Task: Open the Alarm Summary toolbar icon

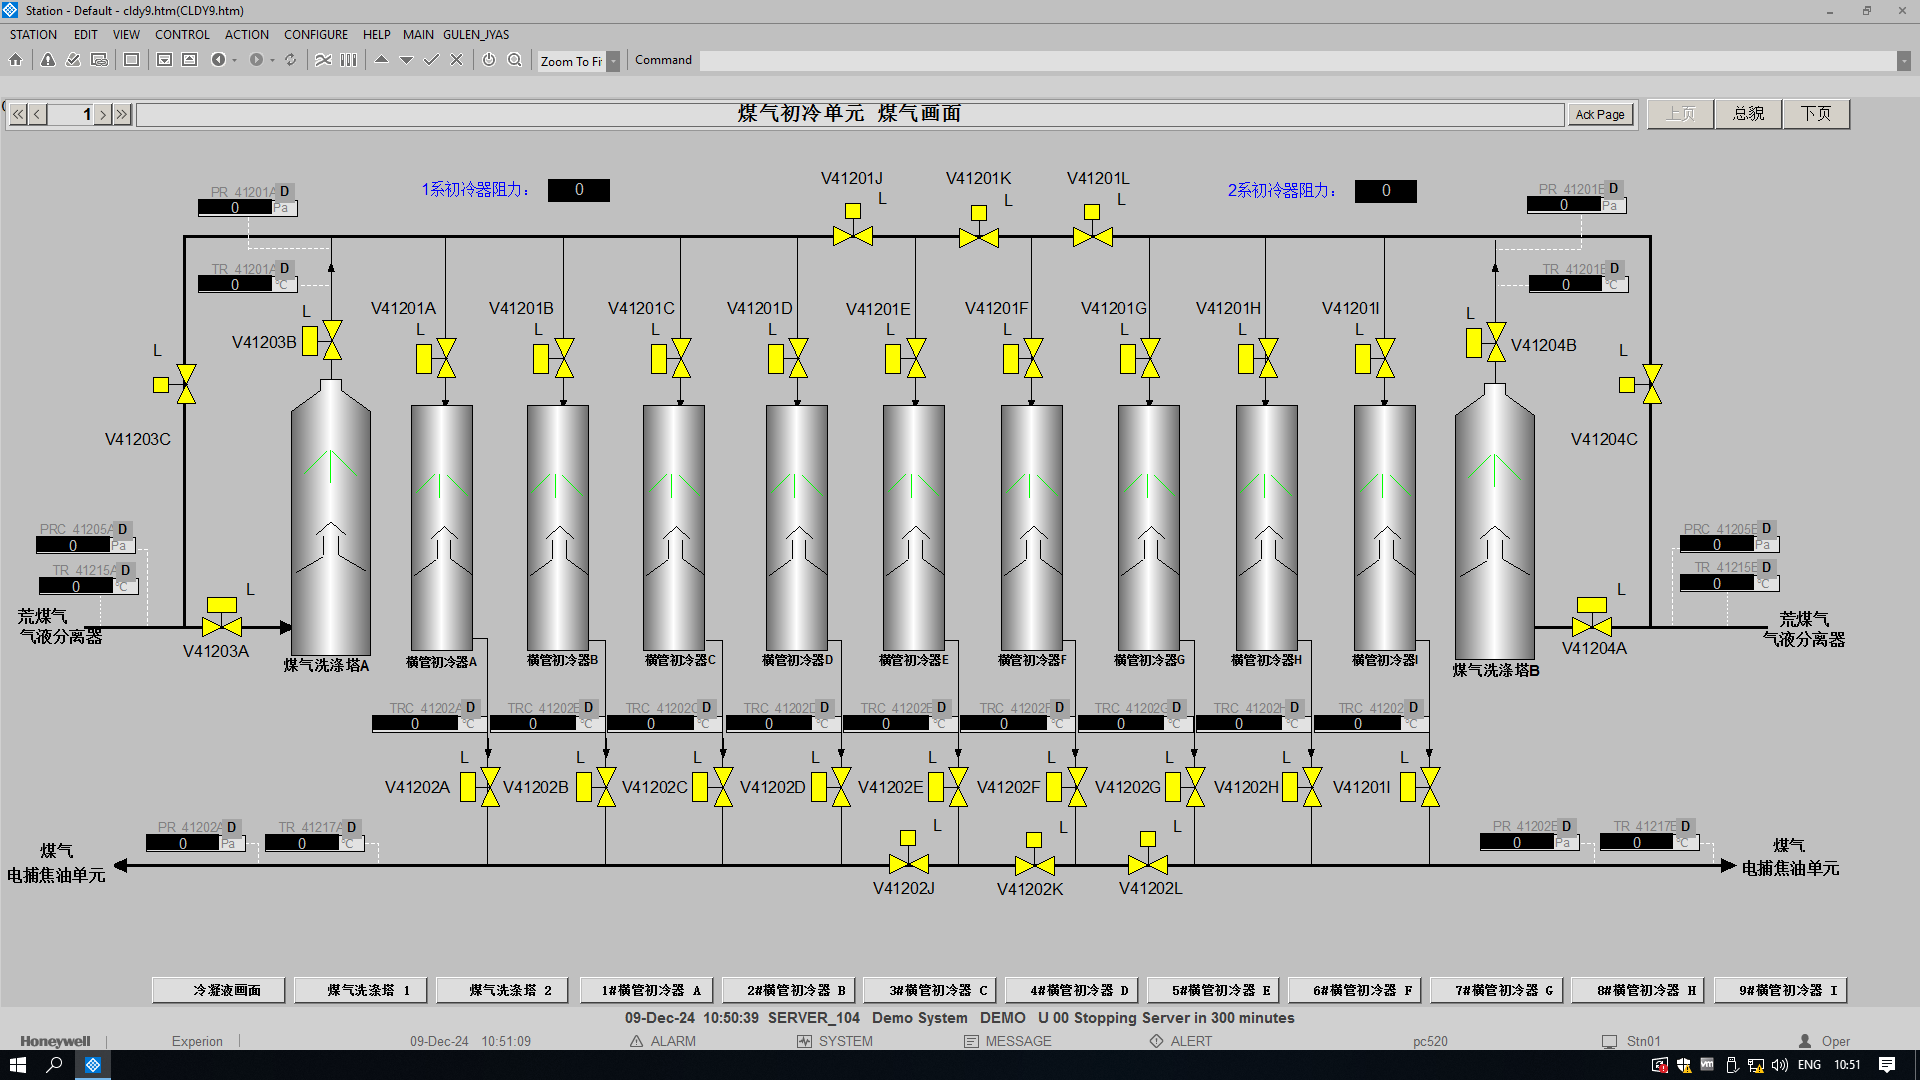Action: pyautogui.click(x=48, y=60)
